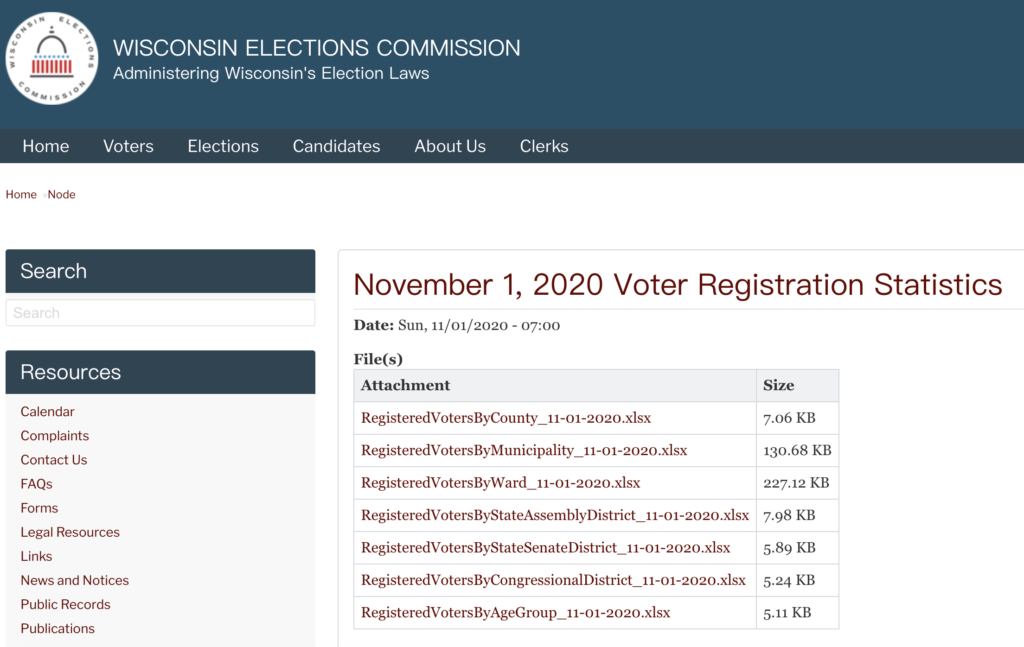Focus the sidebar Search input field
Image resolution: width=1024 pixels, height=647 pixels.
point(160,313)
